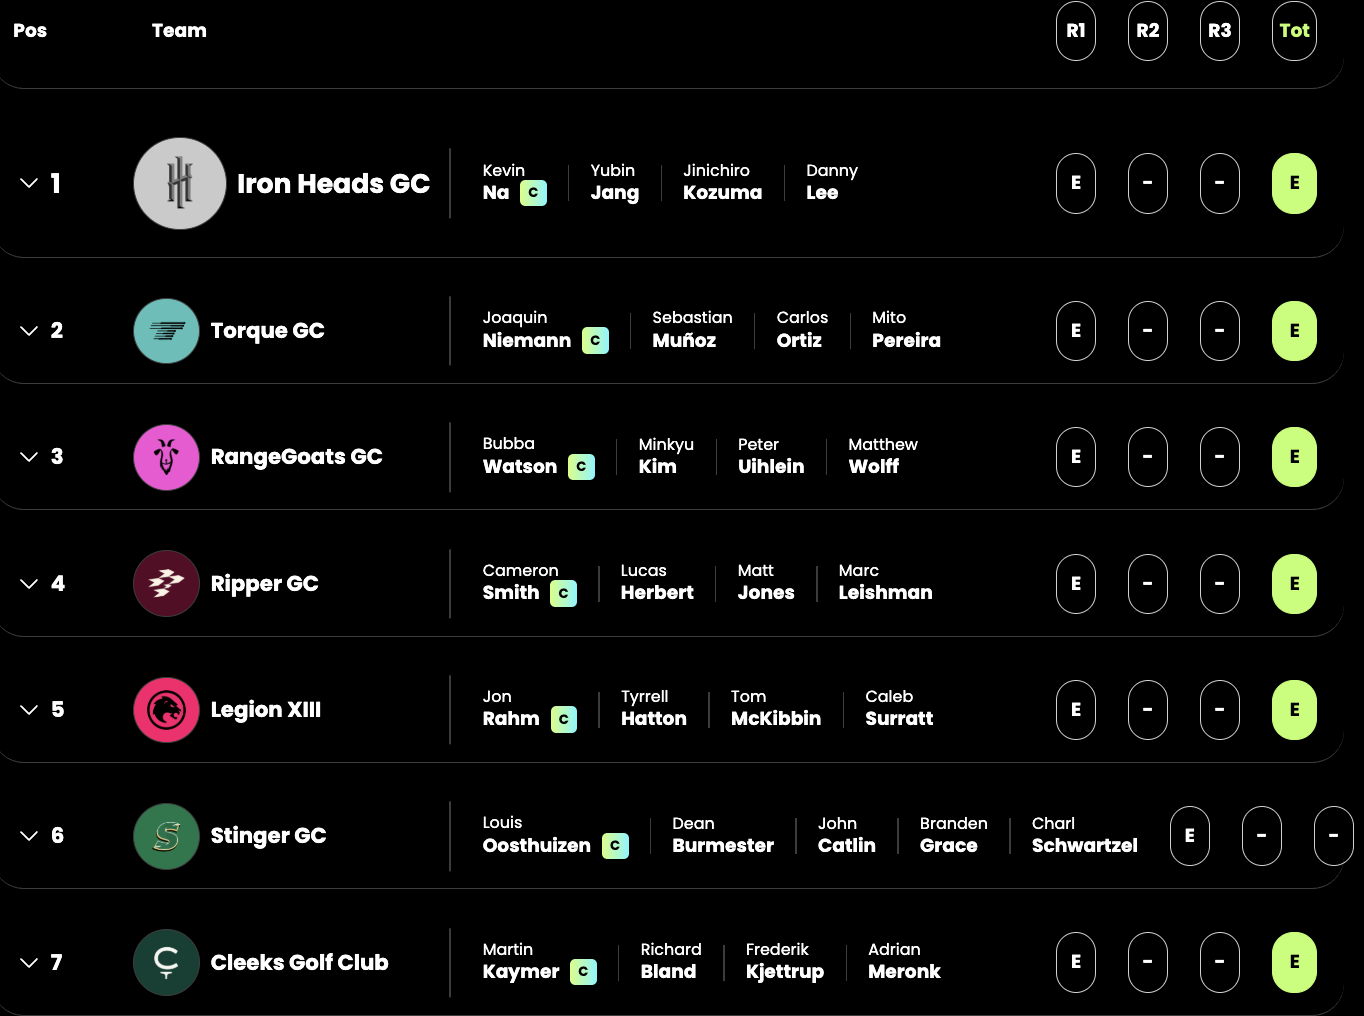Open the RangeGoats GC team name
The width and height of the screenshot is (1364, 1016).
296,457
